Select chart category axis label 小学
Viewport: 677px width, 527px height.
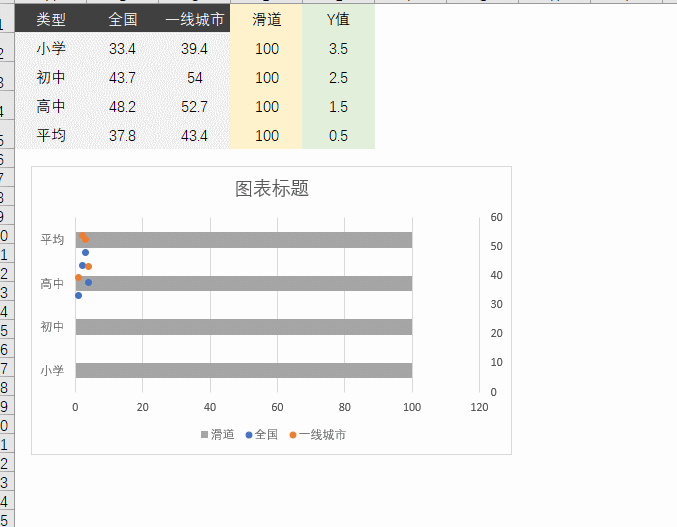click(52, 370)
